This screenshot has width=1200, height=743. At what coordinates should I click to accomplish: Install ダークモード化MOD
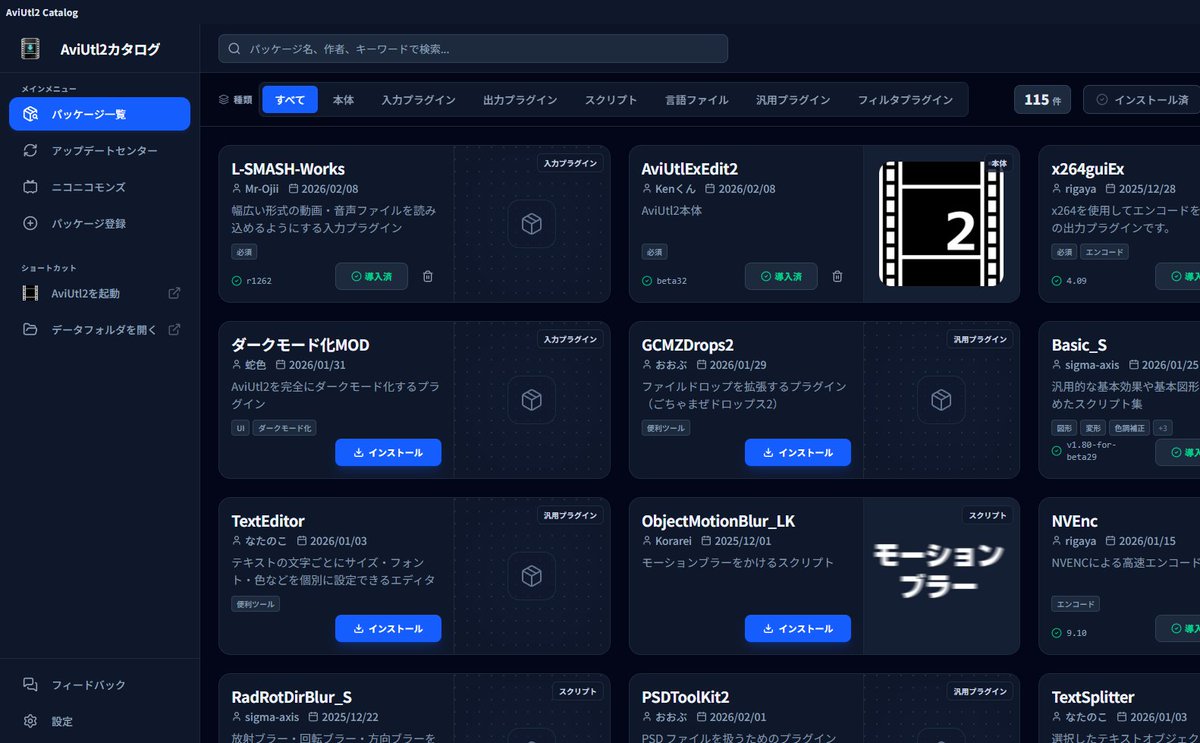pos(388,452)
